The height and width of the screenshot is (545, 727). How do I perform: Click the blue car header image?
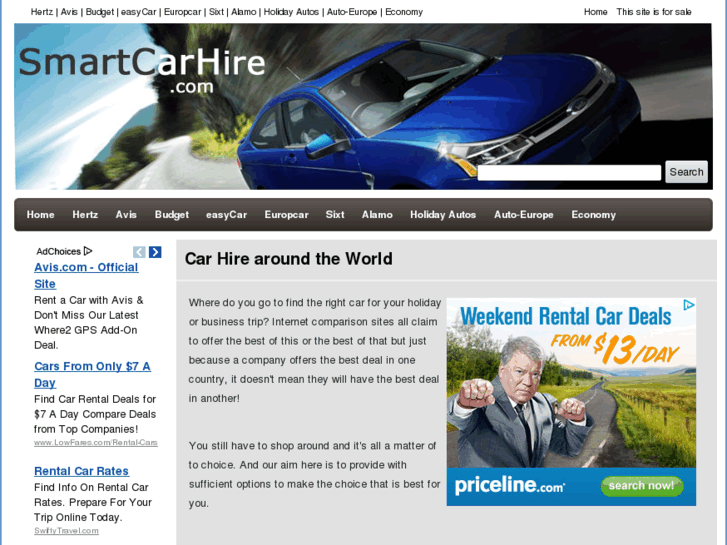tap(364, 107)
